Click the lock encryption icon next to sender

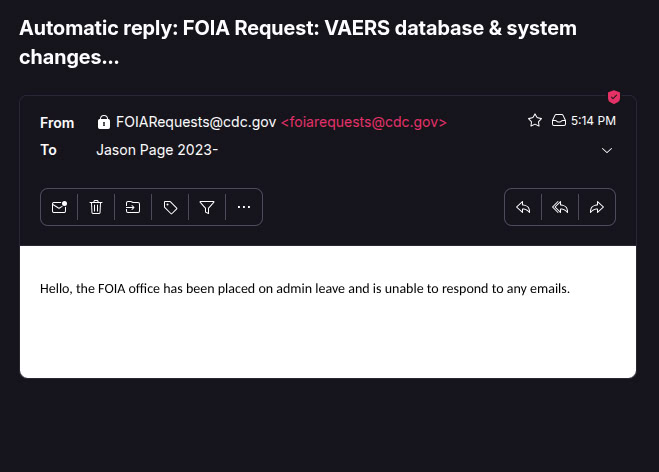click(103, 122)
